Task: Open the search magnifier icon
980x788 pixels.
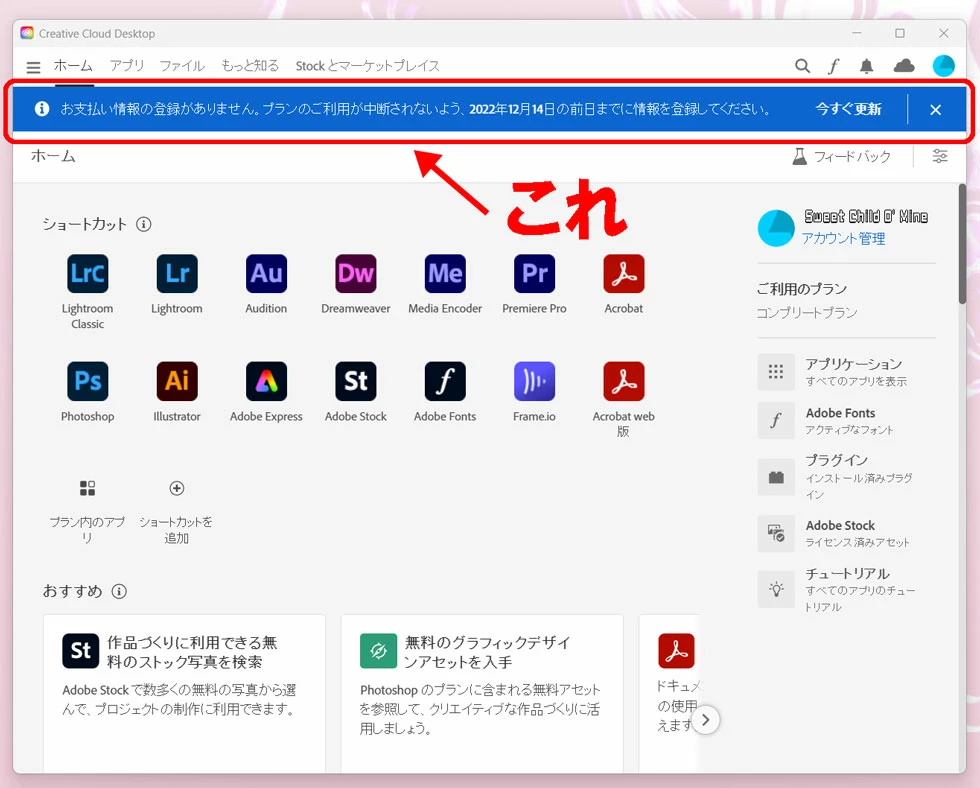Action: (x=802, y=66)
